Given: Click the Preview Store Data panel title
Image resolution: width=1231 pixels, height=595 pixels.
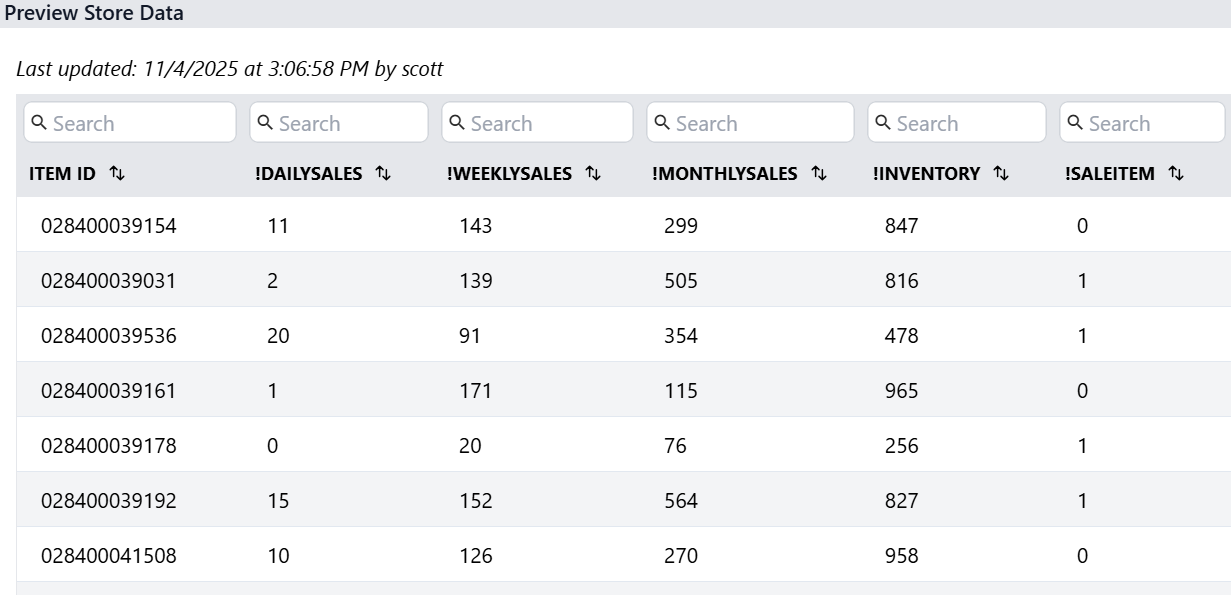Looking at the screenshot, I should 94,13.
